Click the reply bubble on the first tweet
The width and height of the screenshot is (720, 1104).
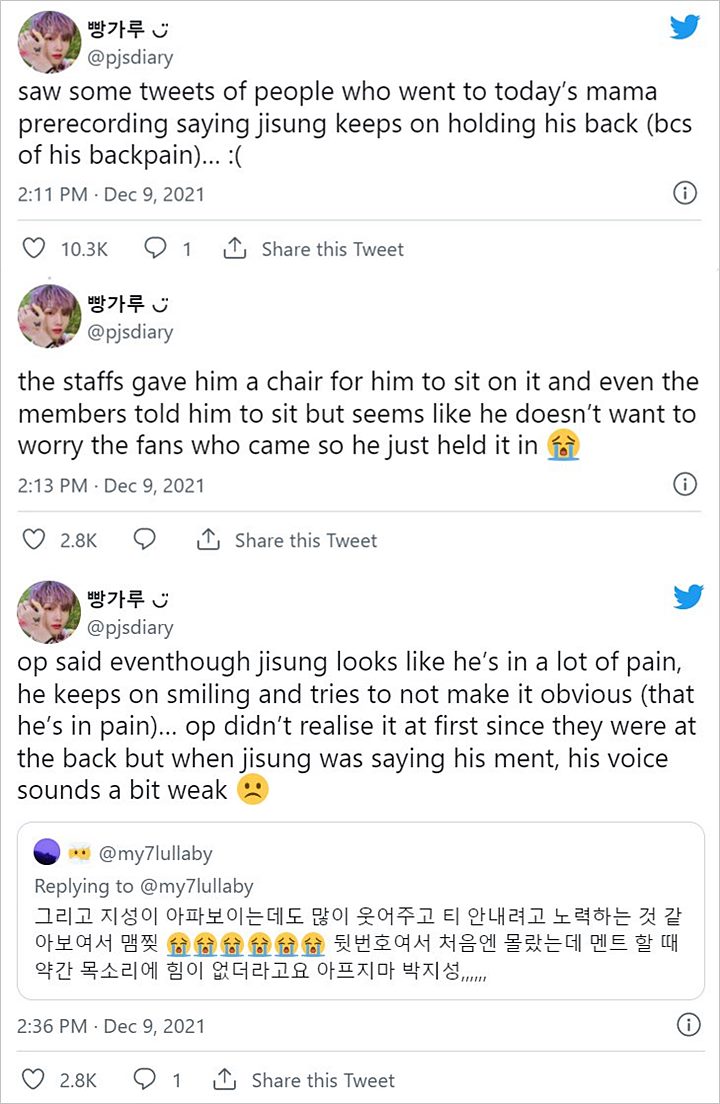(155, 249)
